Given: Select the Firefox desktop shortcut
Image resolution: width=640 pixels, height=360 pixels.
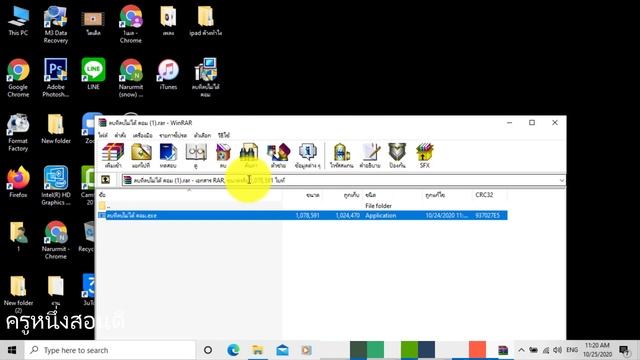Looking at the screenshot, I should (x=18, y=182).
